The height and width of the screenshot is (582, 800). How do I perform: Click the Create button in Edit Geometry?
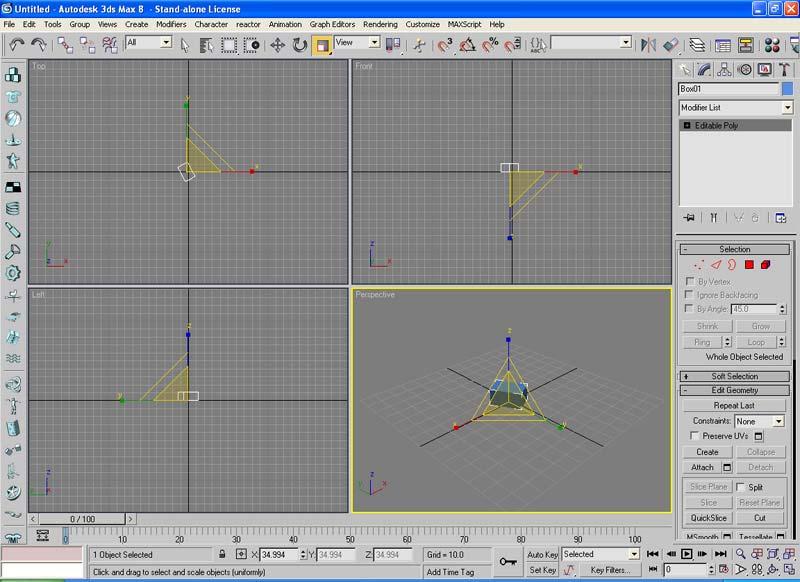pos(707,452)
